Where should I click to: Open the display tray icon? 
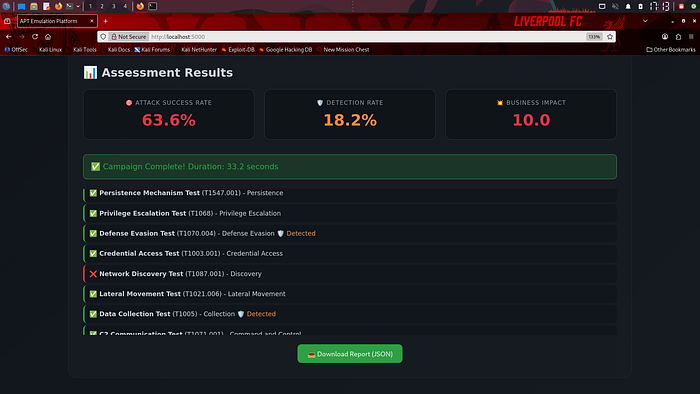(602, 6)
